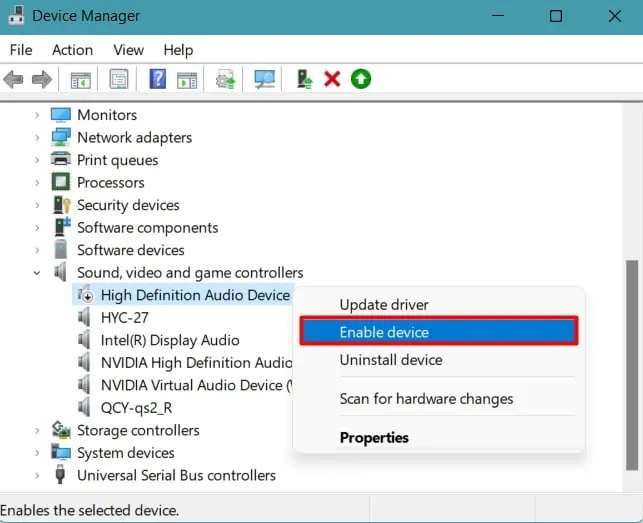The image size is (643, 523).
Task: Open the Properties toolbar icon
Action: [119, 79]
